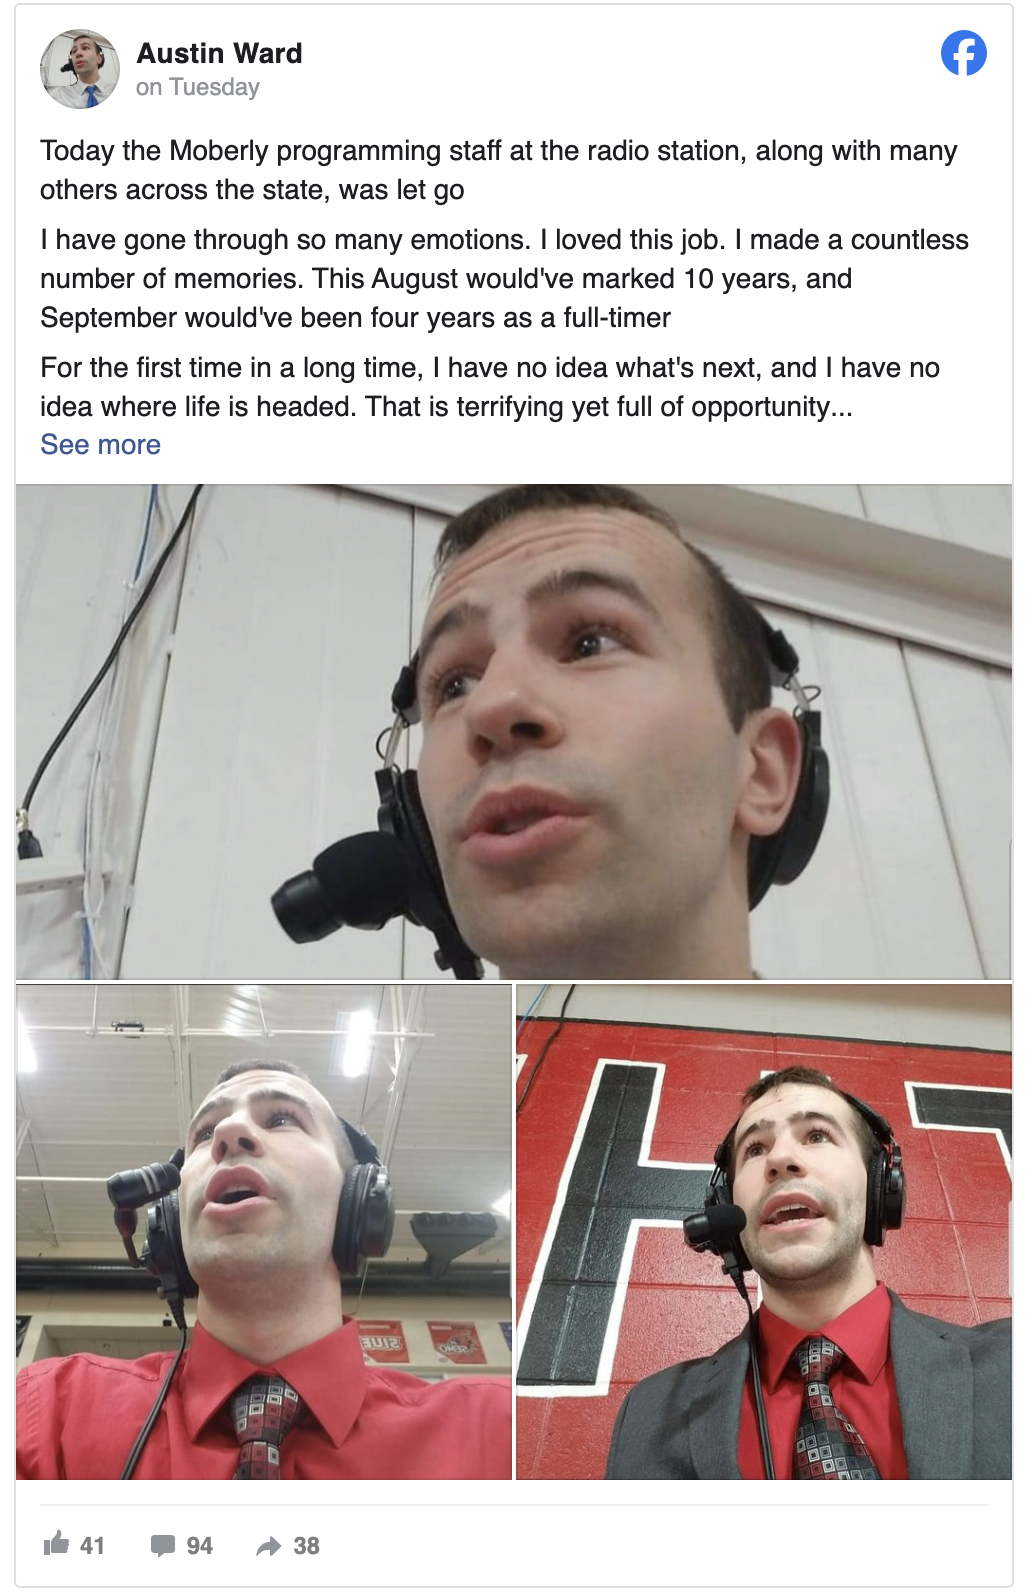Open bottom-left photo with ceiling lights
The width and height of the screenshot is (1026, 1596).
pos(264,1232)
